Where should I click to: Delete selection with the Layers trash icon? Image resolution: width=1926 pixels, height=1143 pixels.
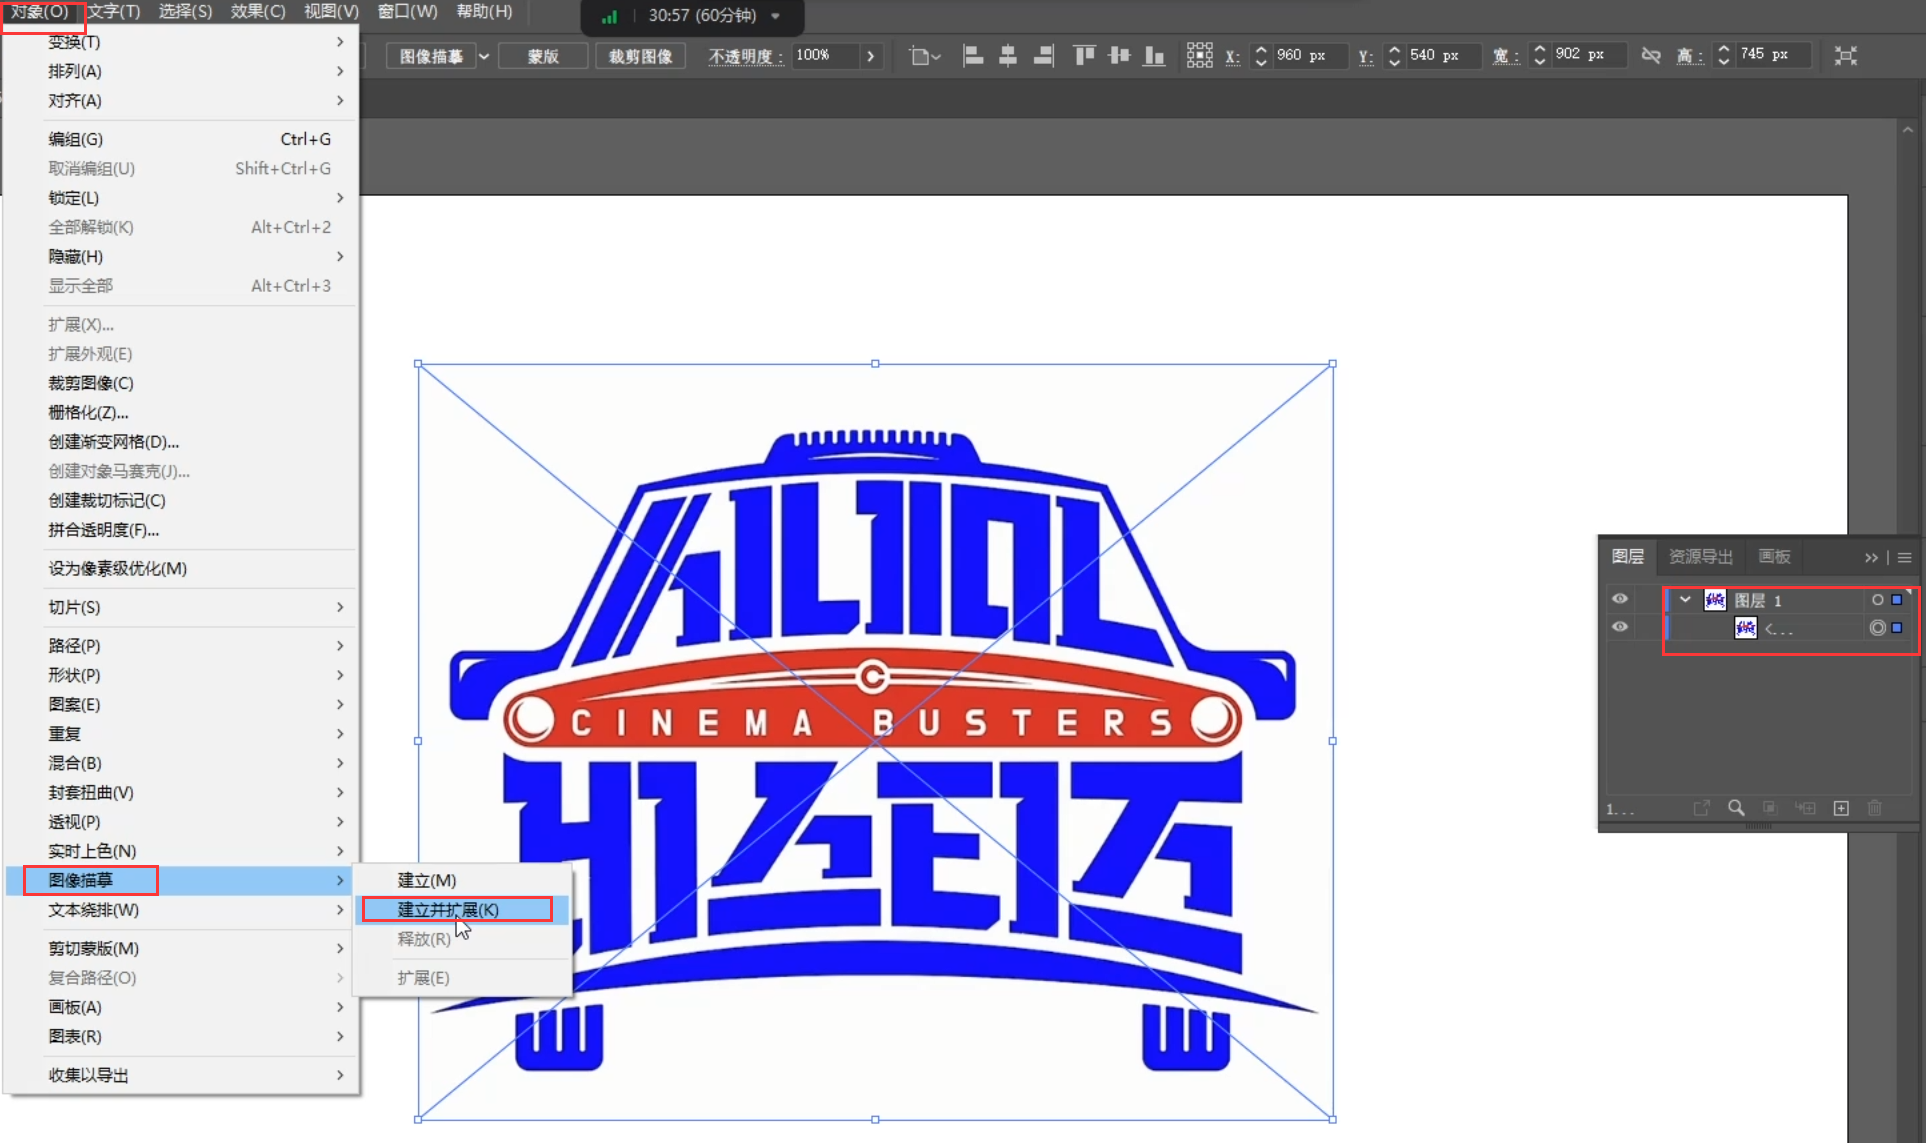click(x=1875, y=808)
